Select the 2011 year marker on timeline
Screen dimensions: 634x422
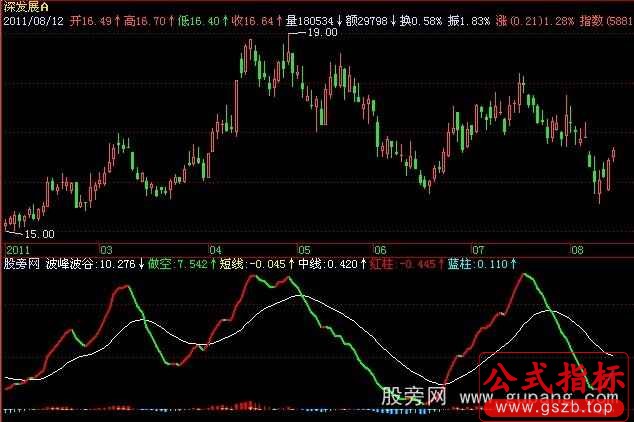click(18, 249)
